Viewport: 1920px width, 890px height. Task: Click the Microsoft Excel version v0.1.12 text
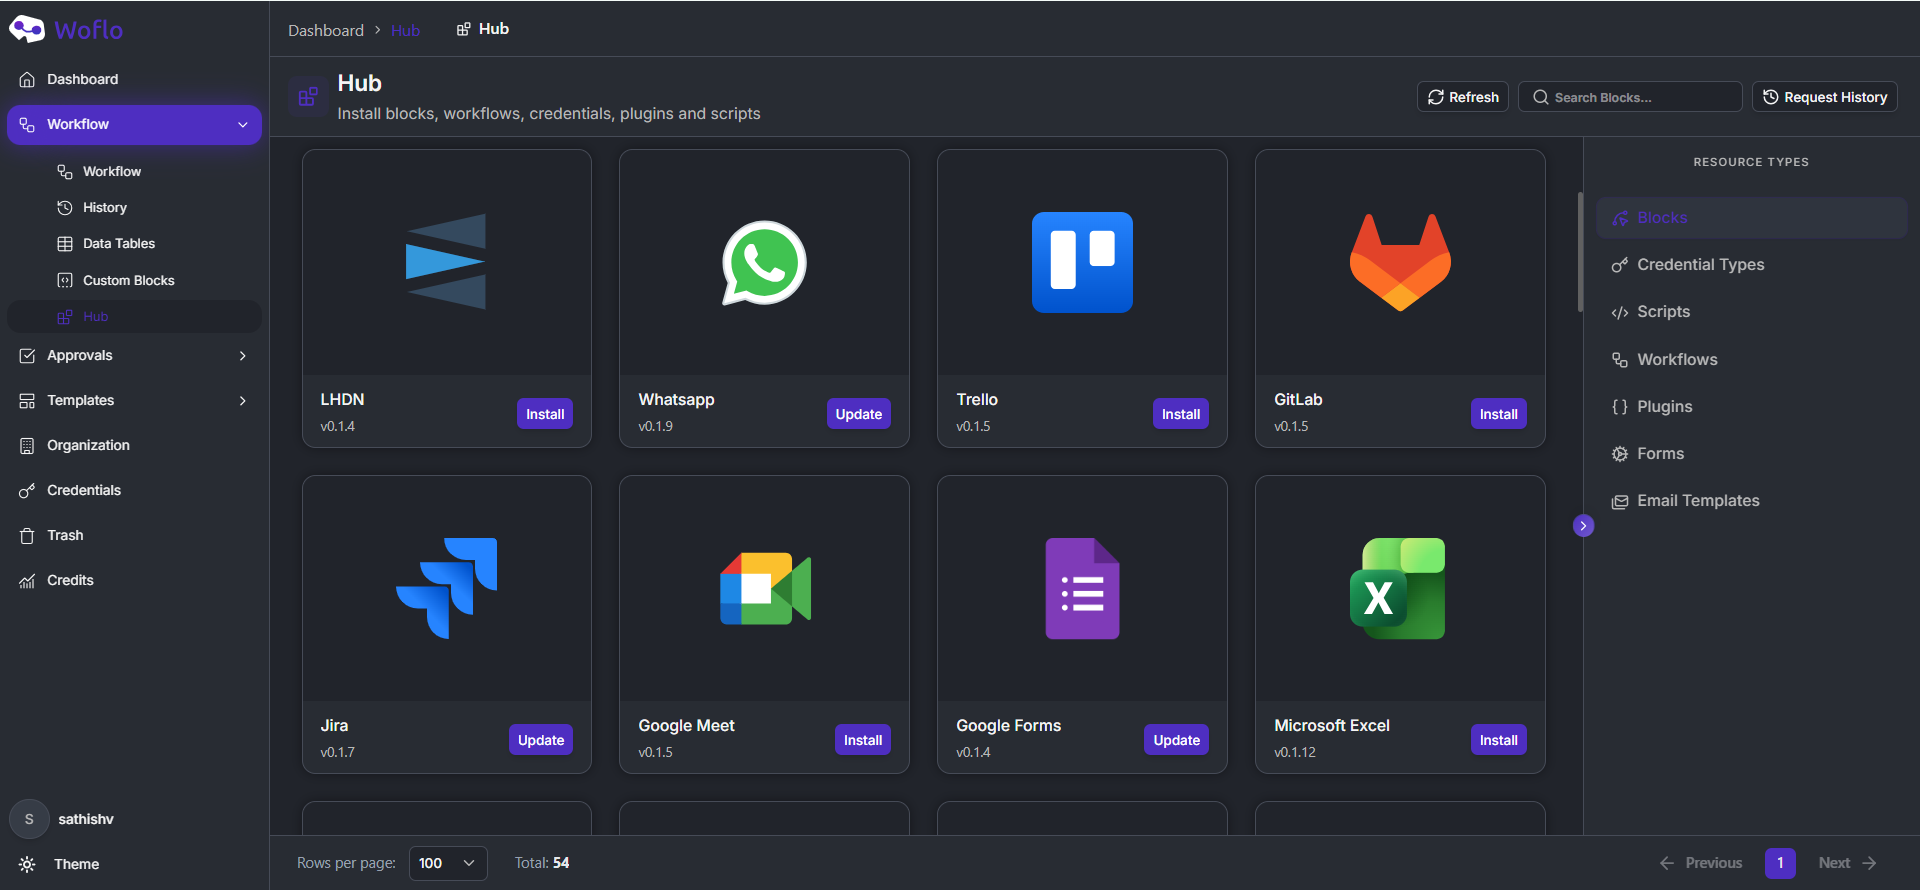click(x=1295, y=753)
